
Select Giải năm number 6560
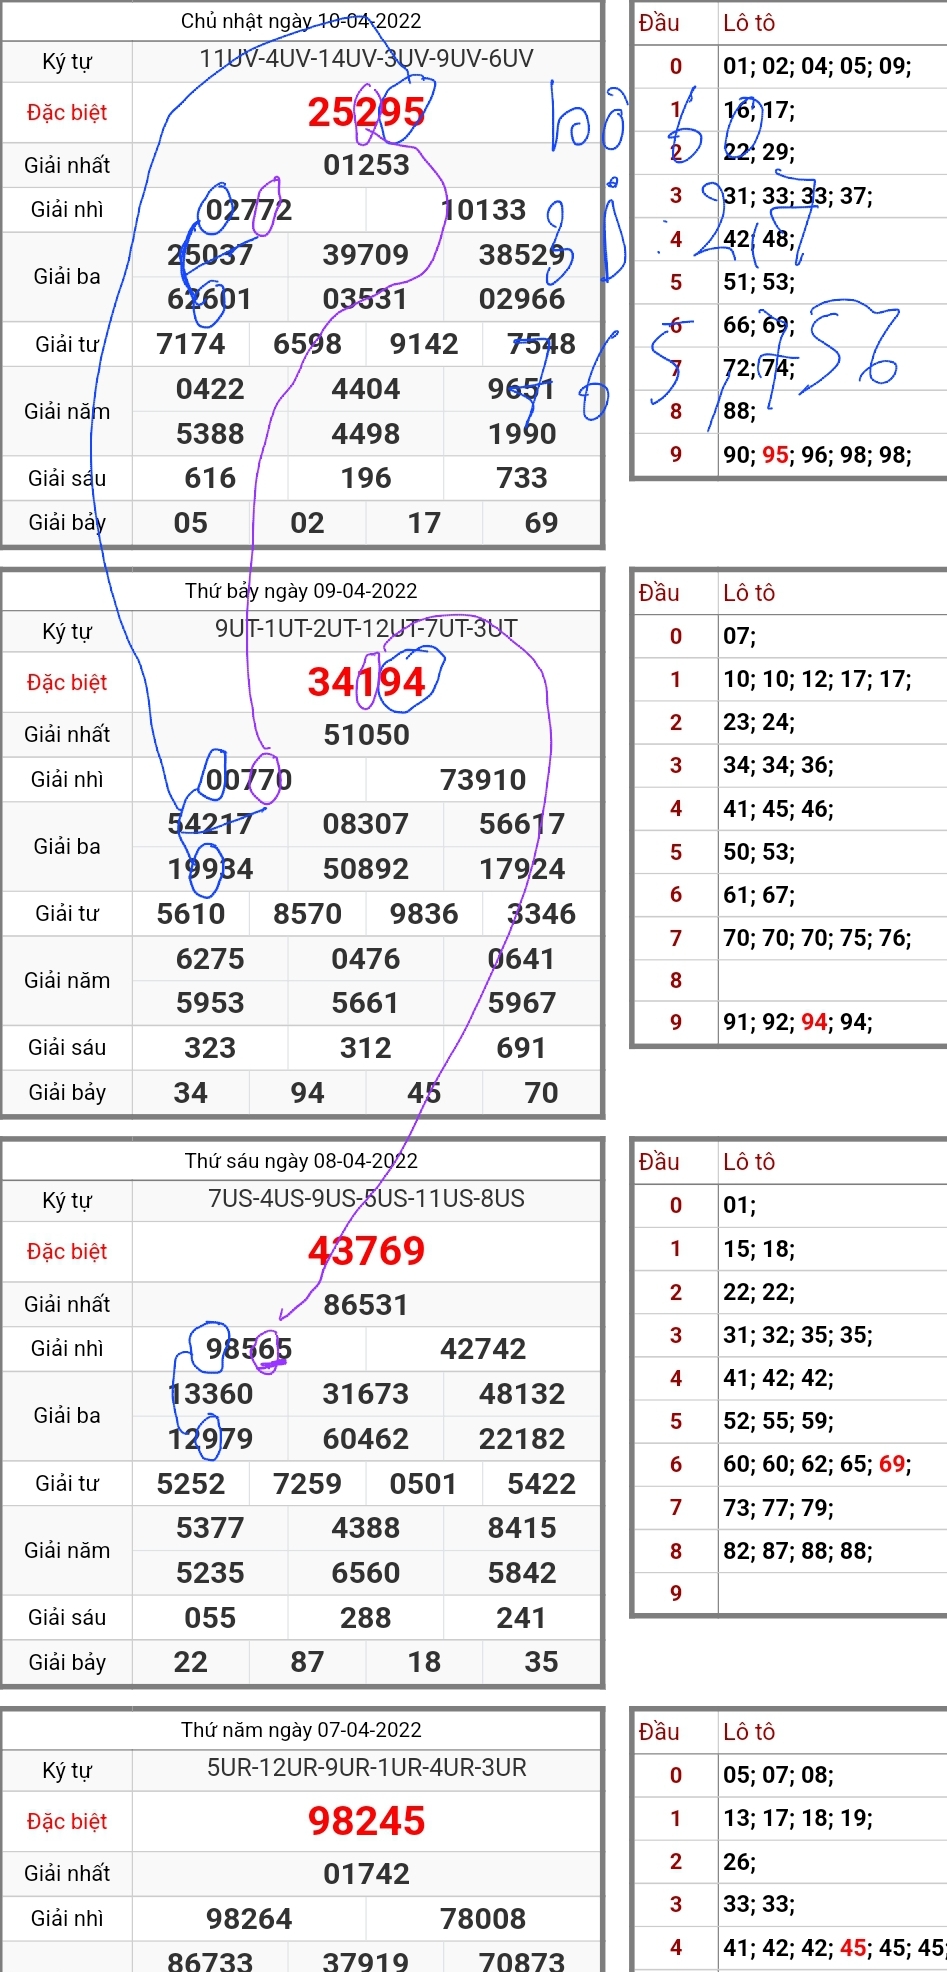(x=366, y=1573)
